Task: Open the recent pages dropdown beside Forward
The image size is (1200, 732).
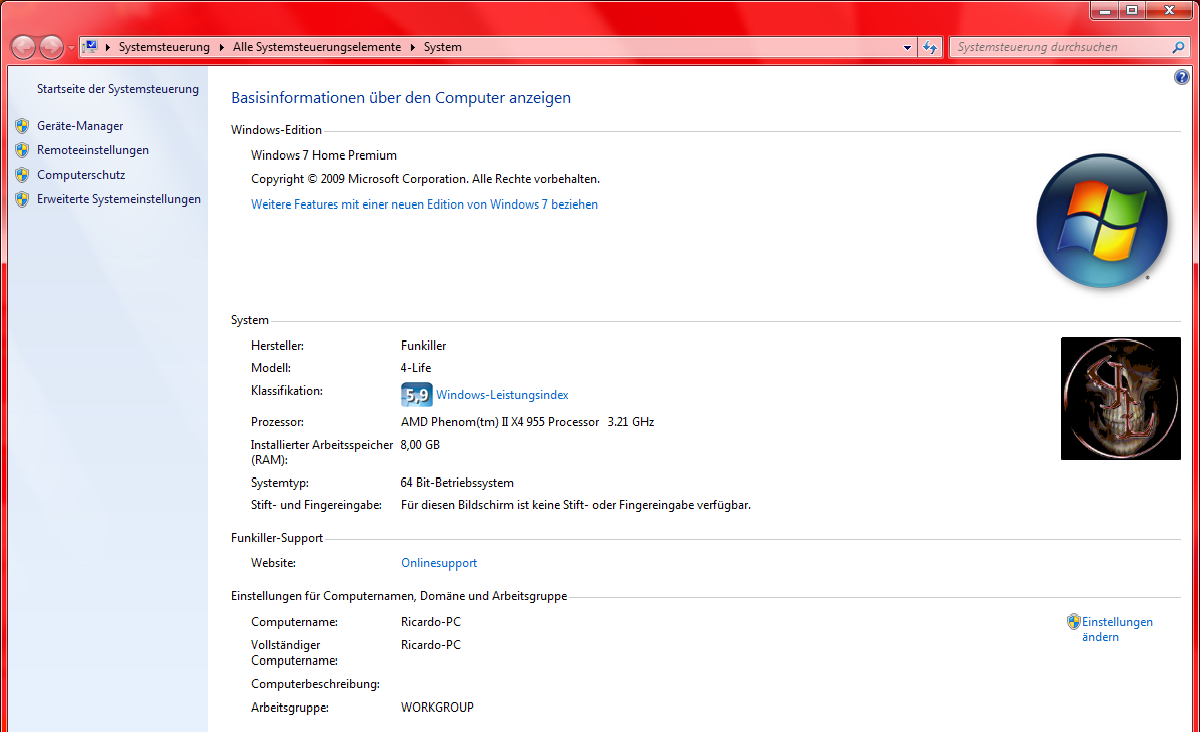Action: point(71,48)
